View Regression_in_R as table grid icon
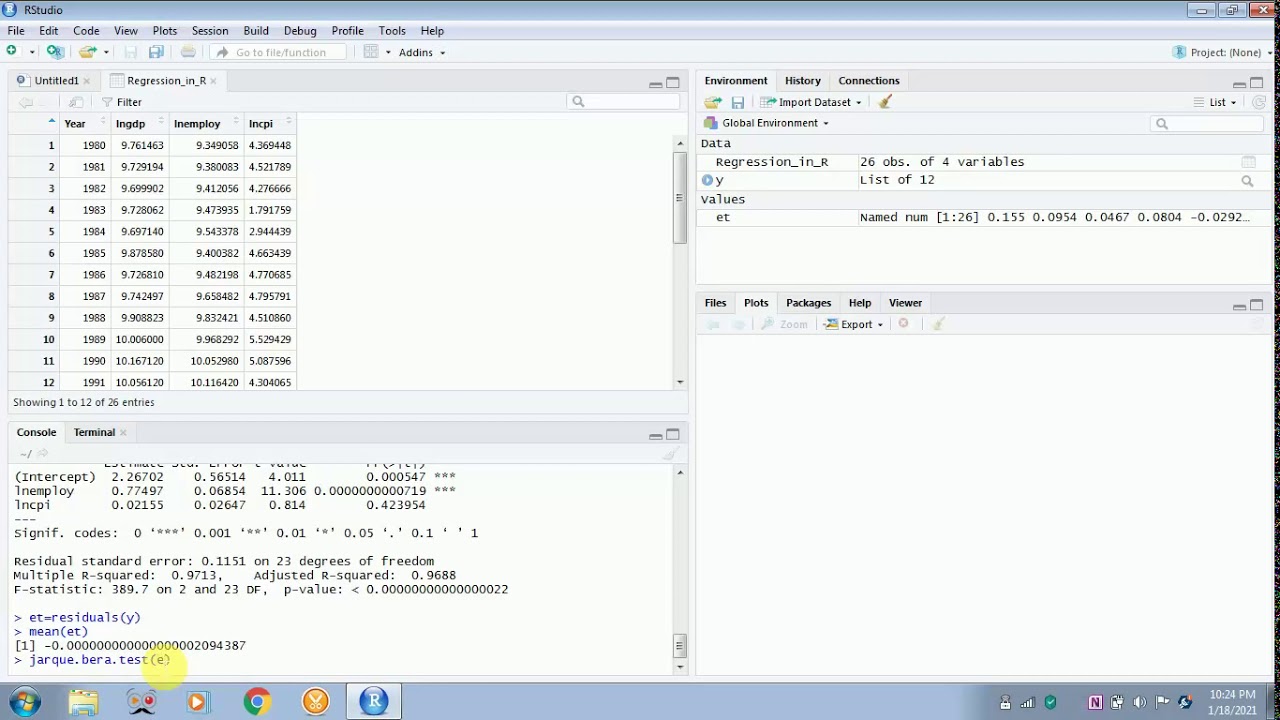 coord(1248,162)
